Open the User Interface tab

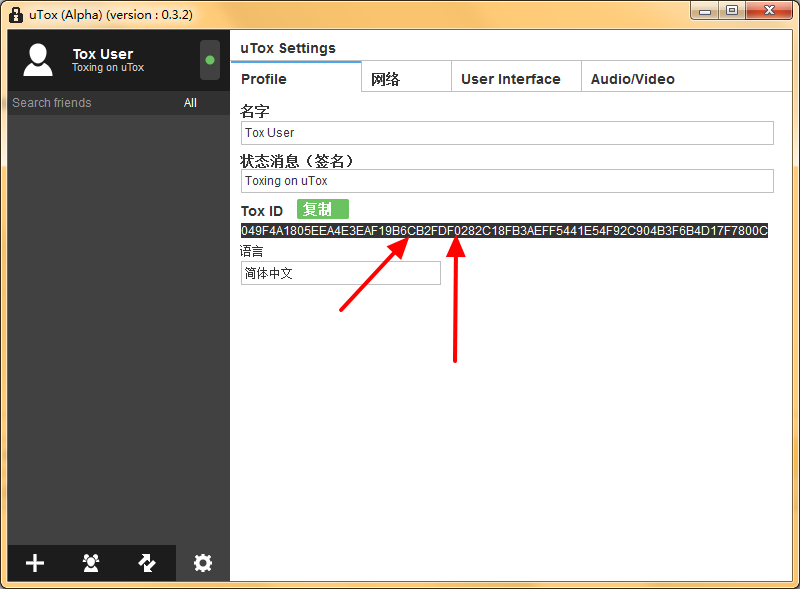[x=516, y=77]
